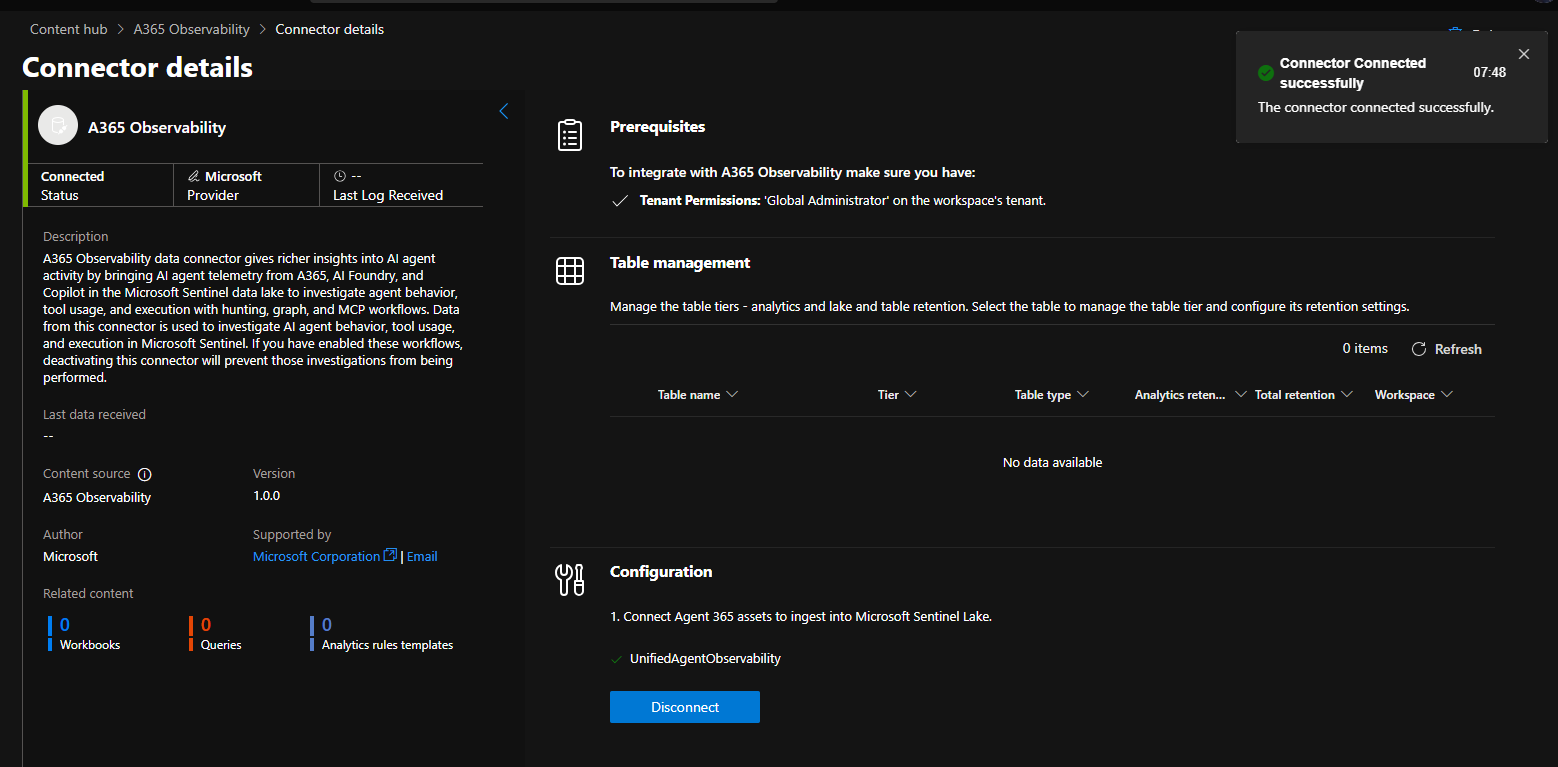Click the green check beside UnifiedAgentObservability
Screen dimensions: 1558x767
click(x=616, y=659)
